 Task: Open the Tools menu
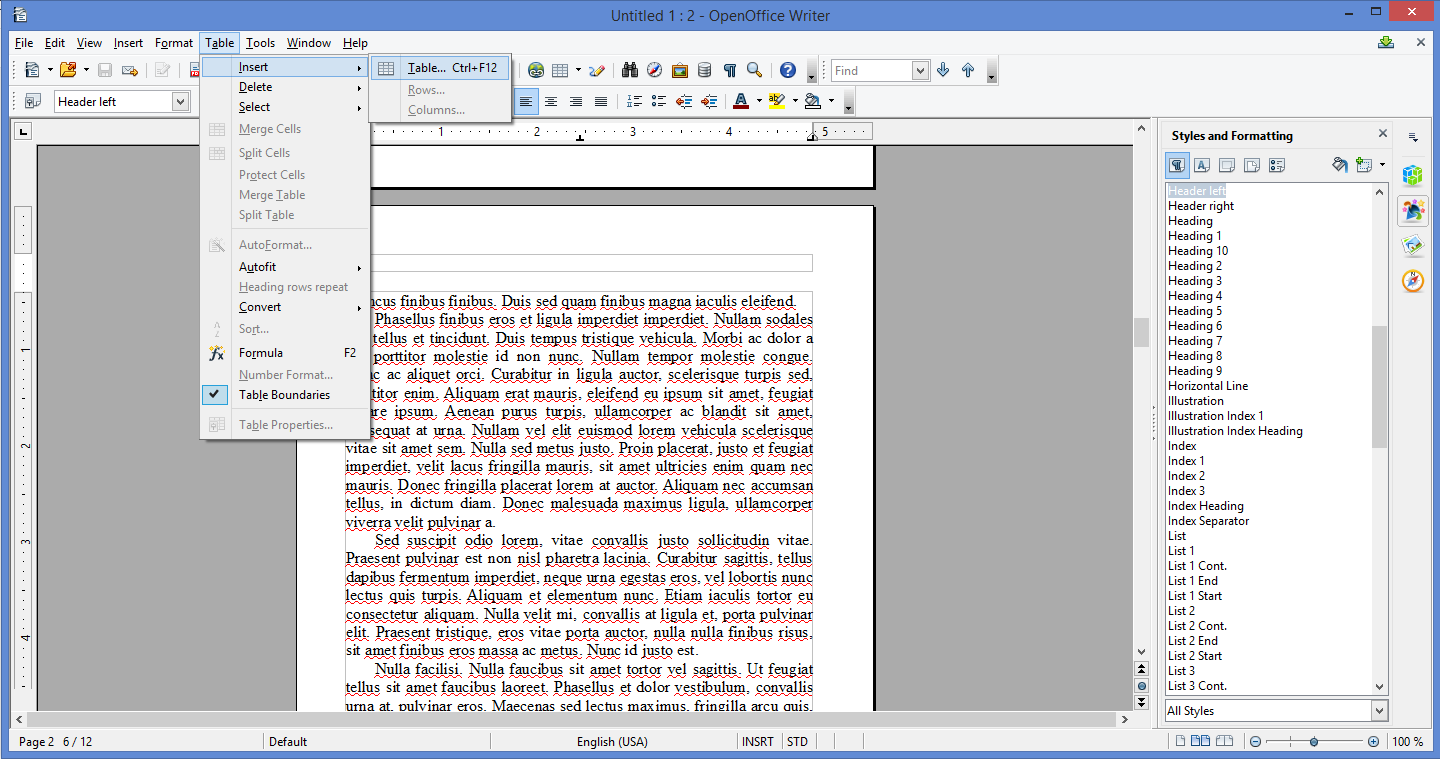[260, 43]
